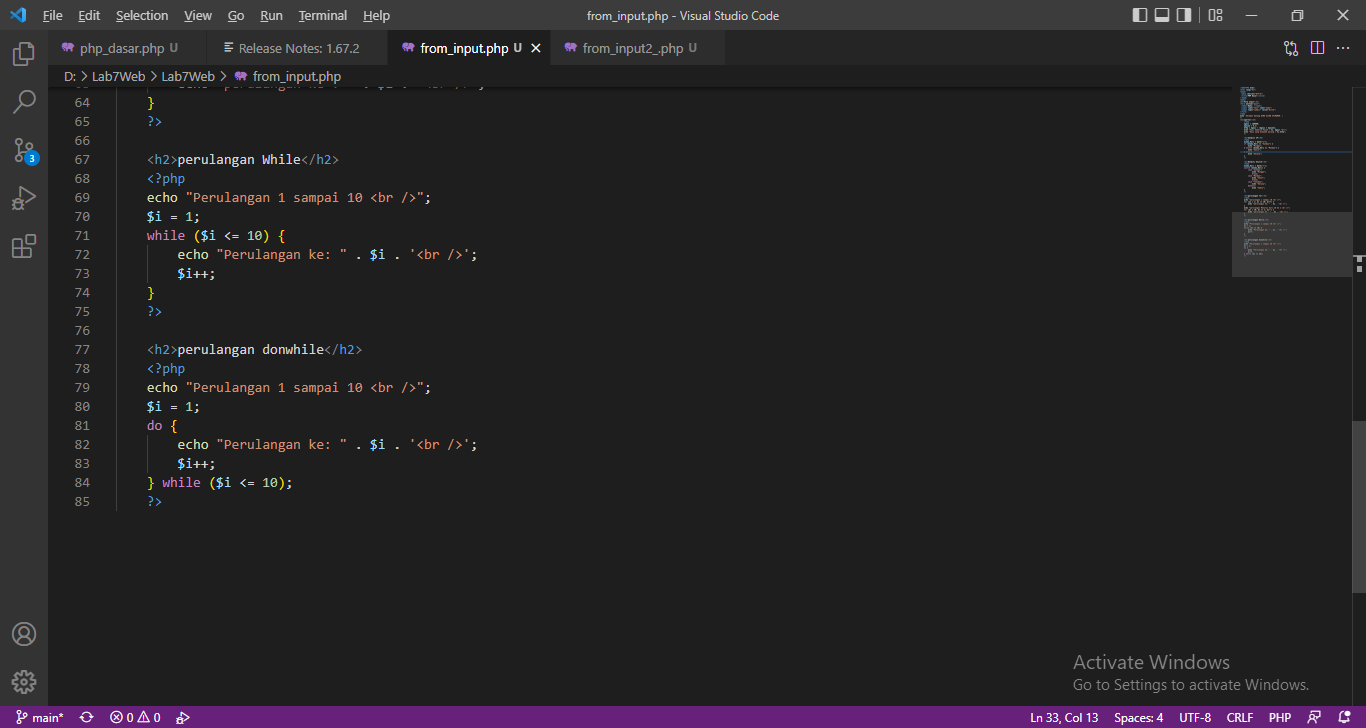The height and width of the screenshot is (728, 1366).
Task: Click '$i++;' on line 83
Action: tap(197, 464)
